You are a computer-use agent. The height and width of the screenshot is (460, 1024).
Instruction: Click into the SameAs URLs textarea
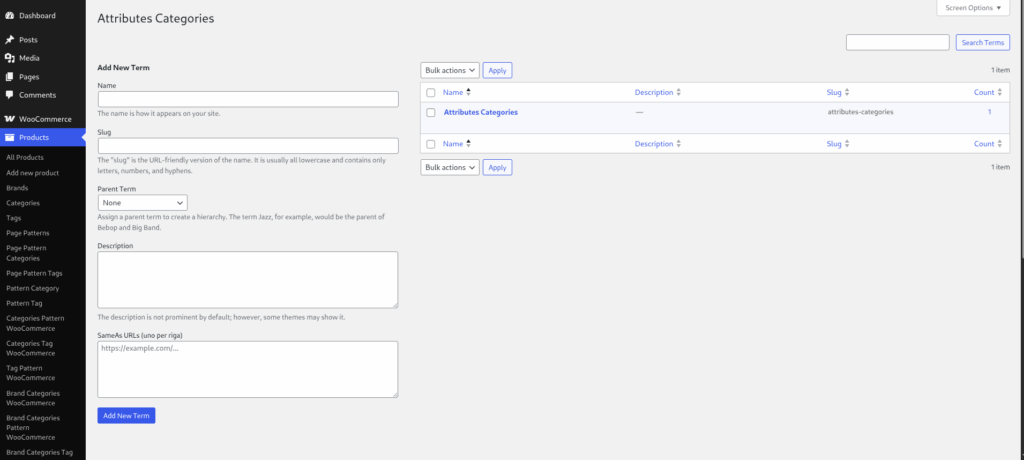tap(248, 369)
